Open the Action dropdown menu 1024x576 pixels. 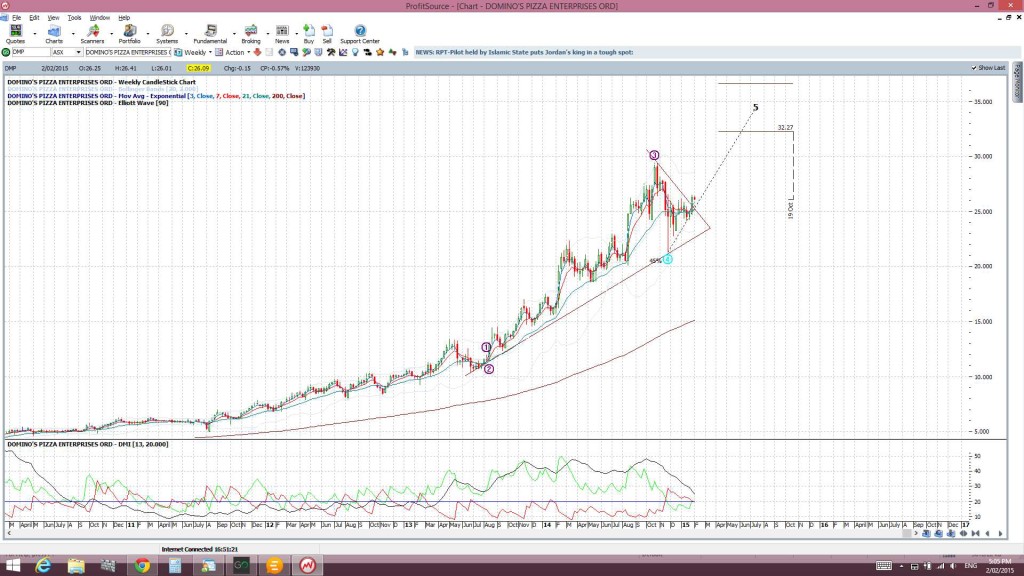(x=248, y=52)
